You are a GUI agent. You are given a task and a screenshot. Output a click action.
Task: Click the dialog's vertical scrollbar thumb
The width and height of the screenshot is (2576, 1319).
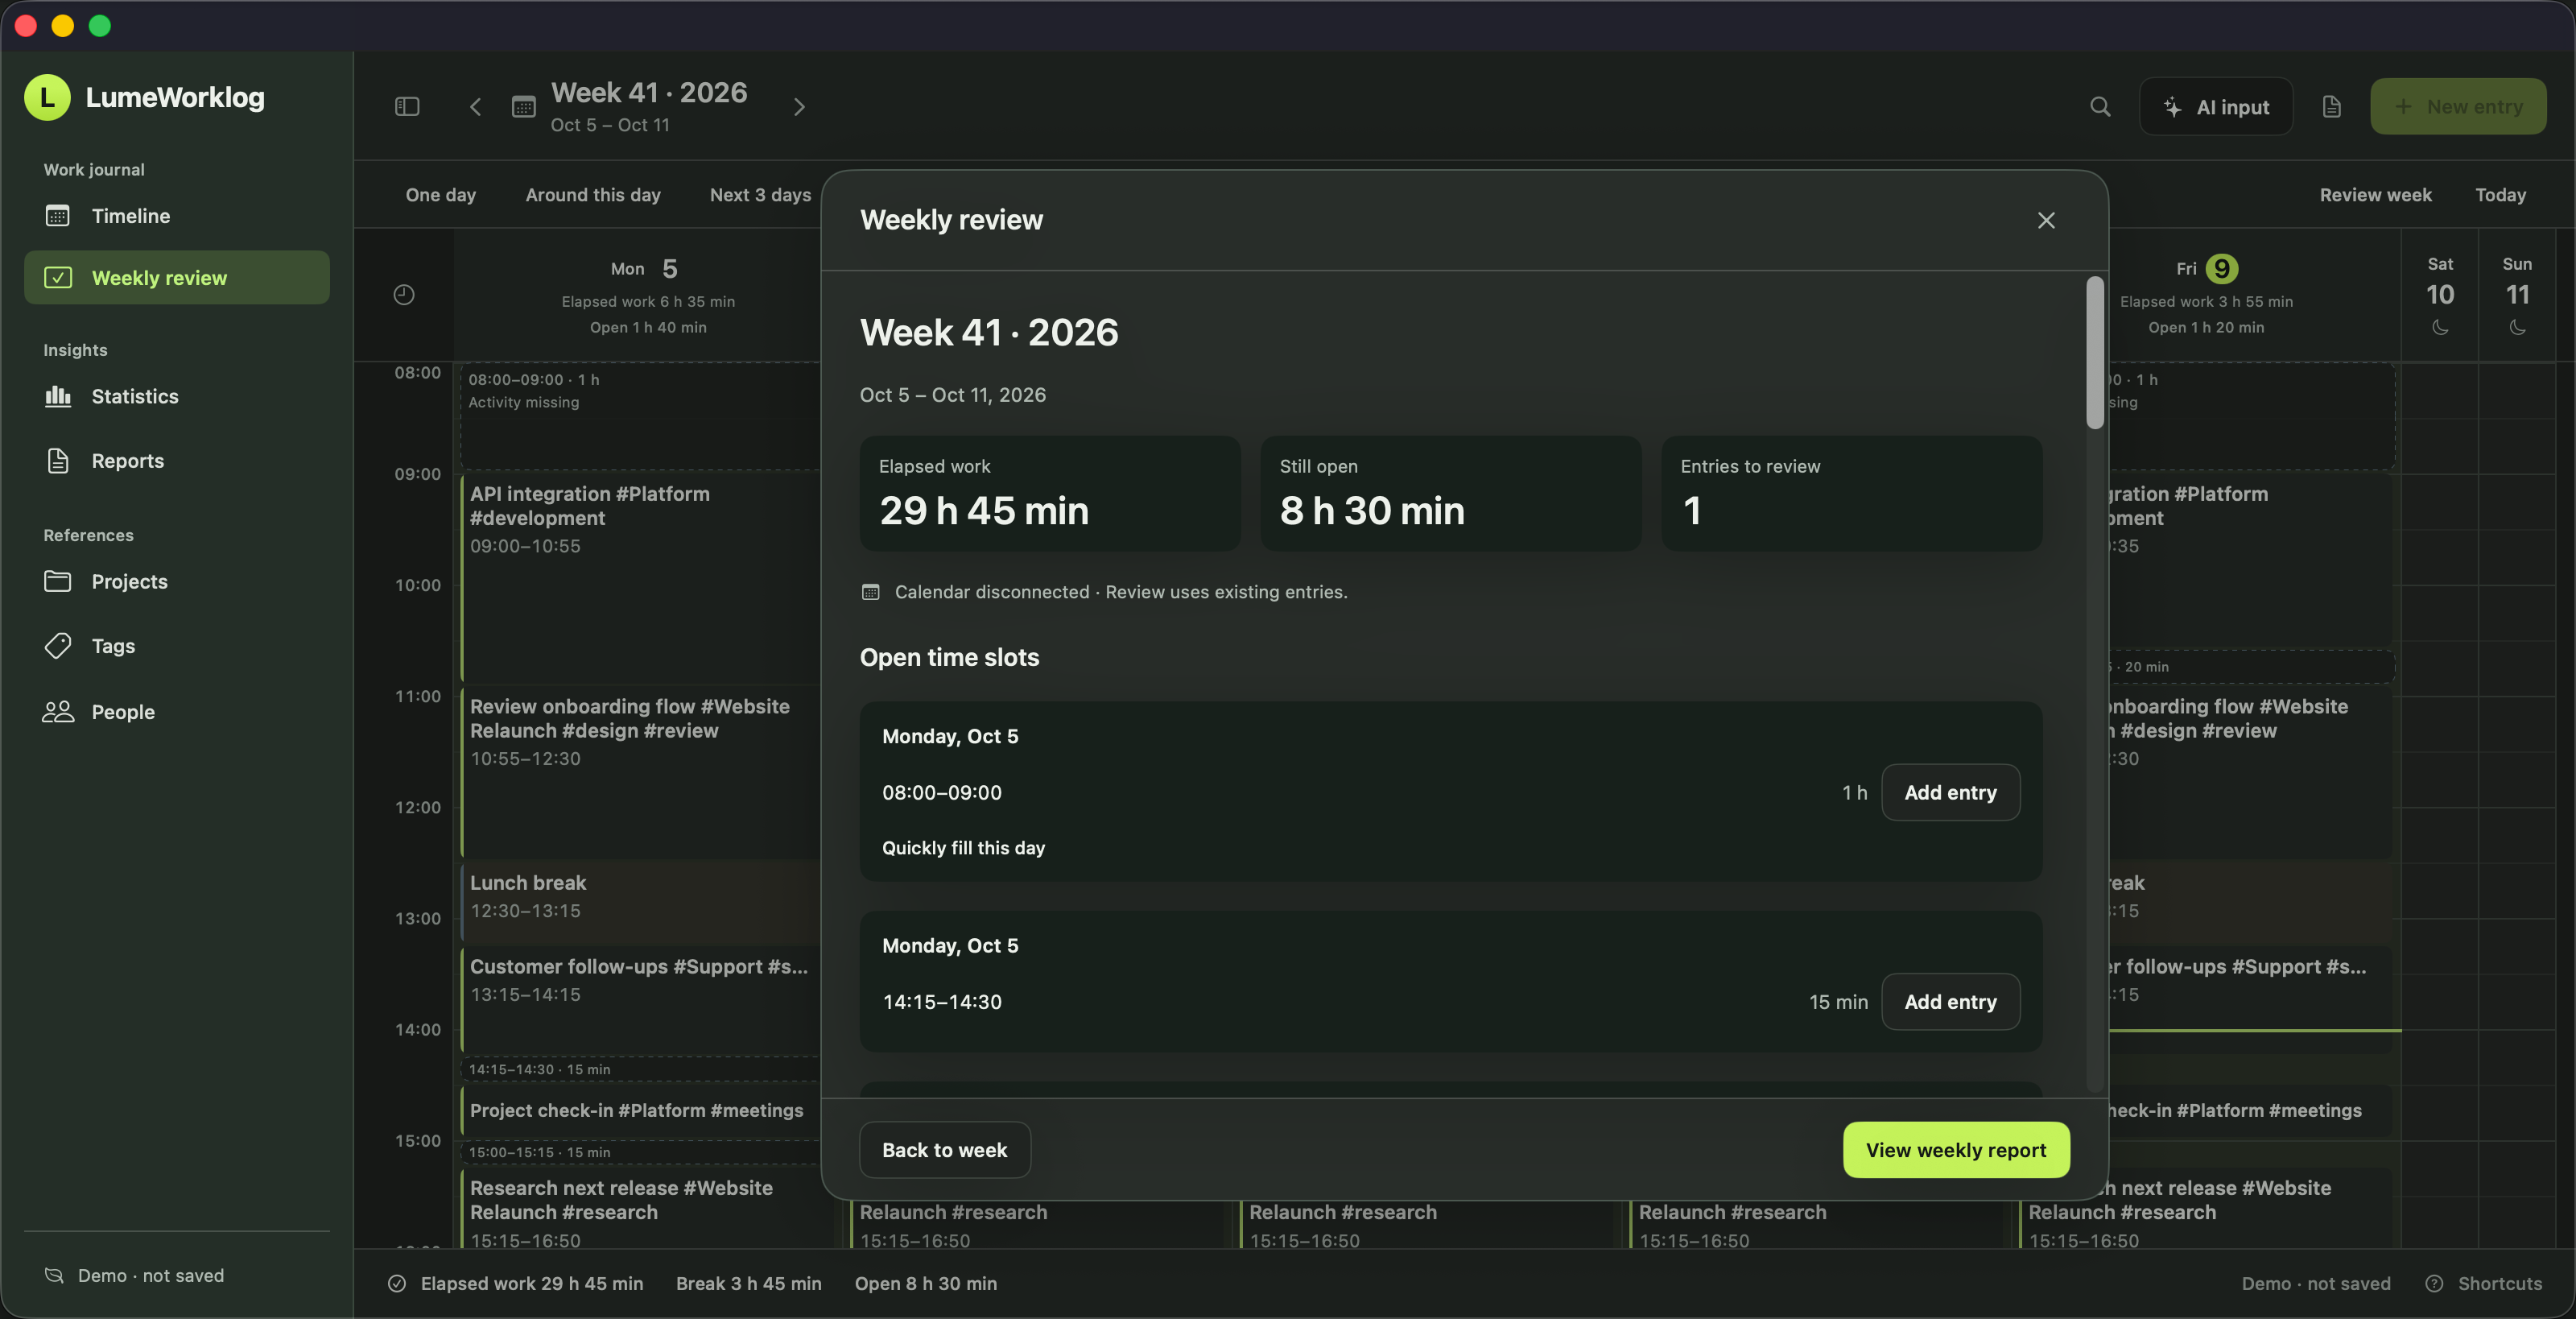click(2094, 353)
